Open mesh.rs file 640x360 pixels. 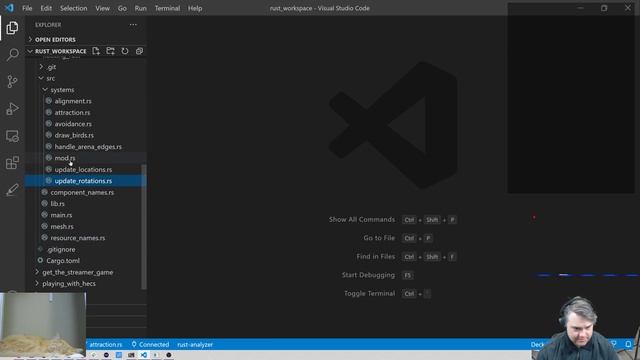(62, 227)
